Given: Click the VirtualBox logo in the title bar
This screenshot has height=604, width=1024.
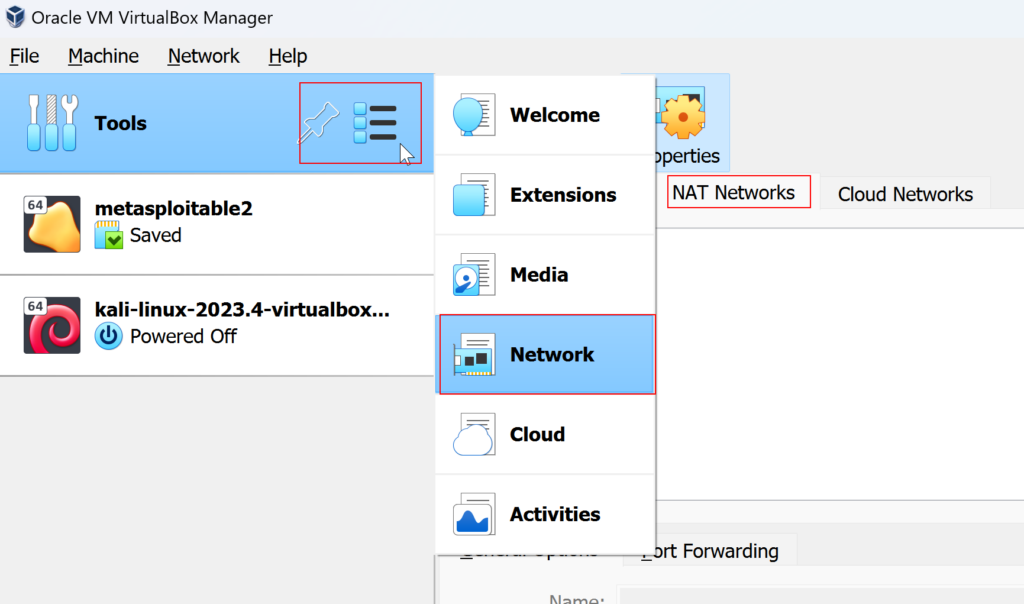Looking at the screenshot, I should pyautogui.click(x=15, y=17).
